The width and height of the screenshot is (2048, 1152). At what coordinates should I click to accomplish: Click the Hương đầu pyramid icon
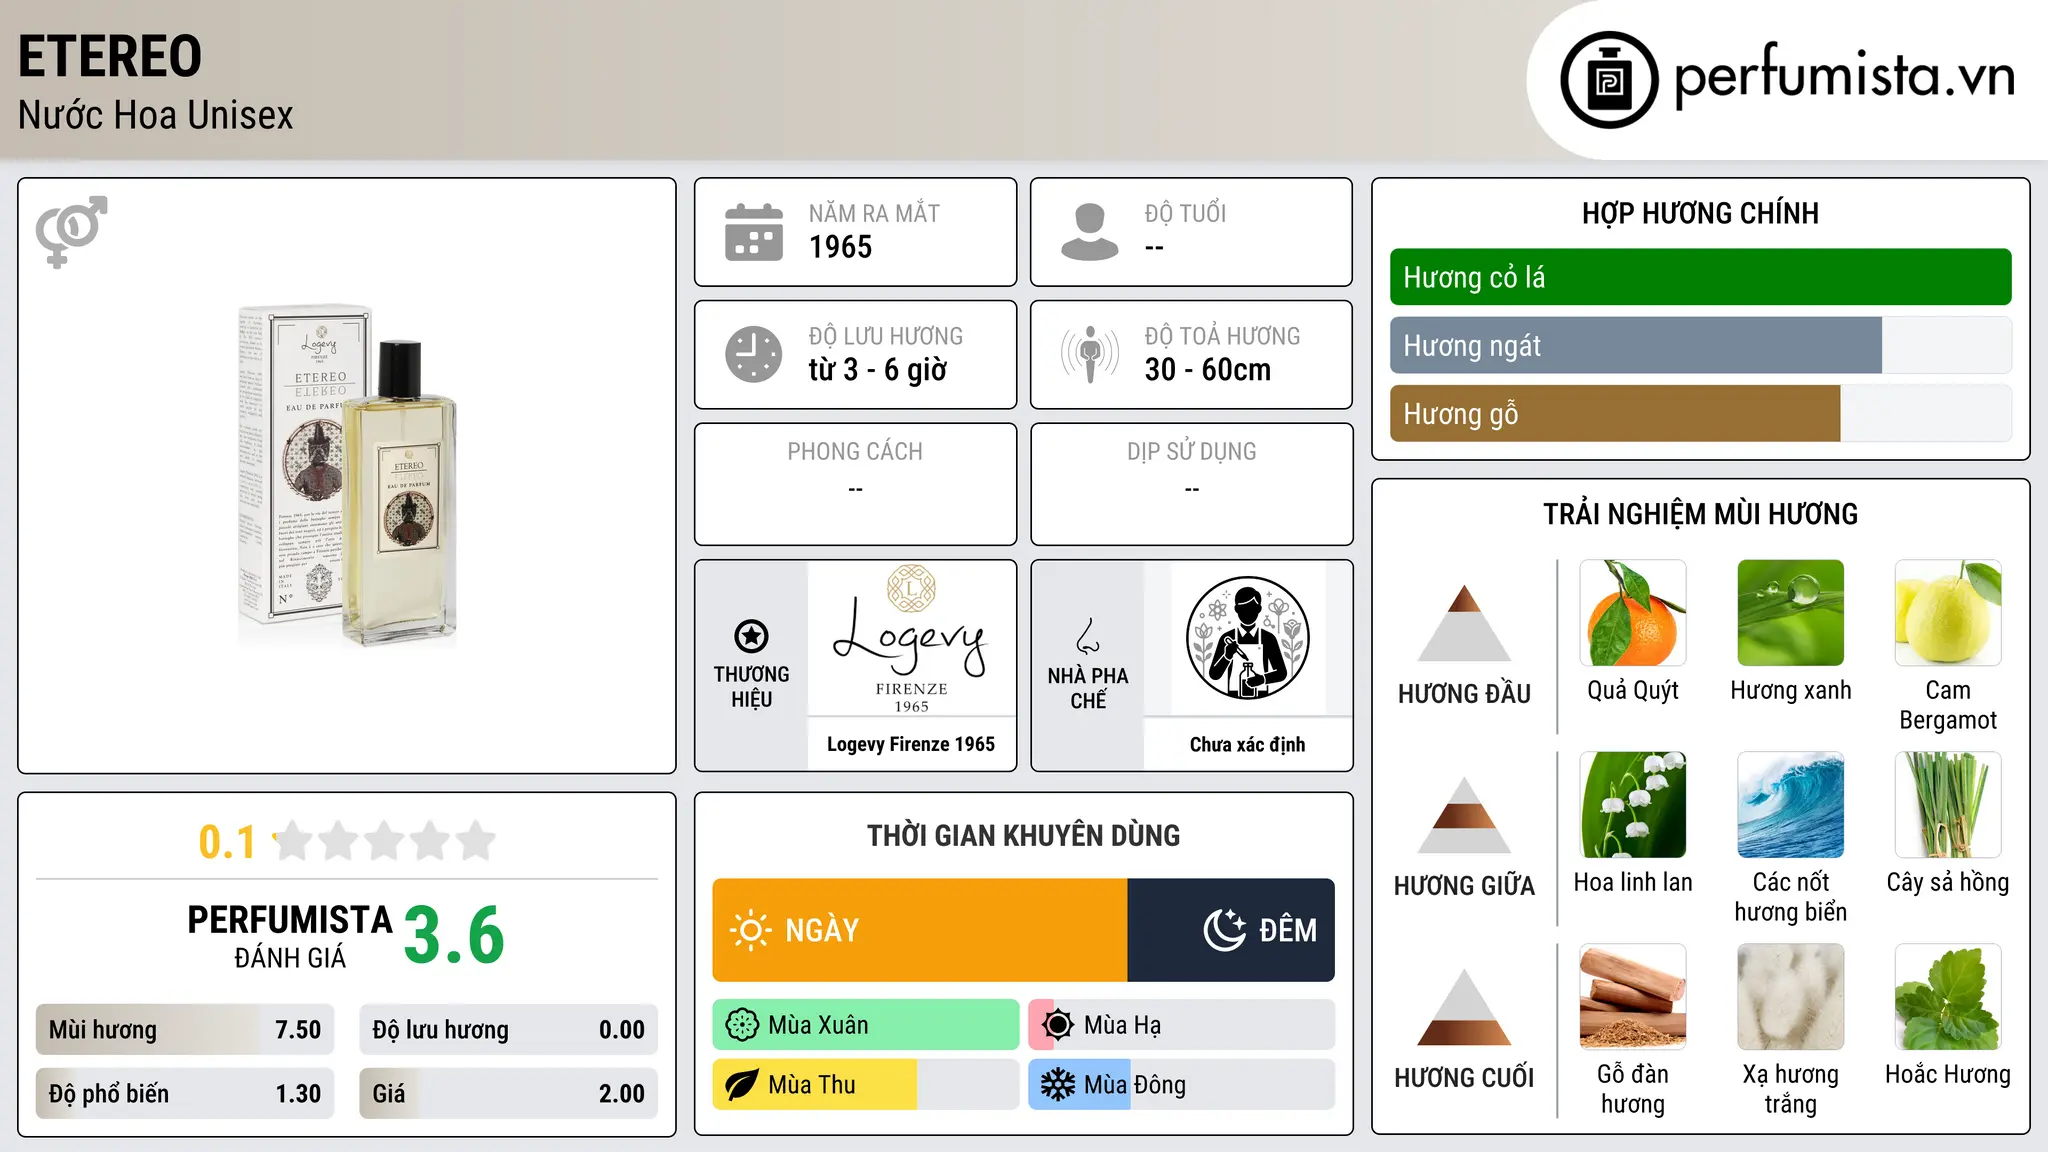coord(1464,623)
